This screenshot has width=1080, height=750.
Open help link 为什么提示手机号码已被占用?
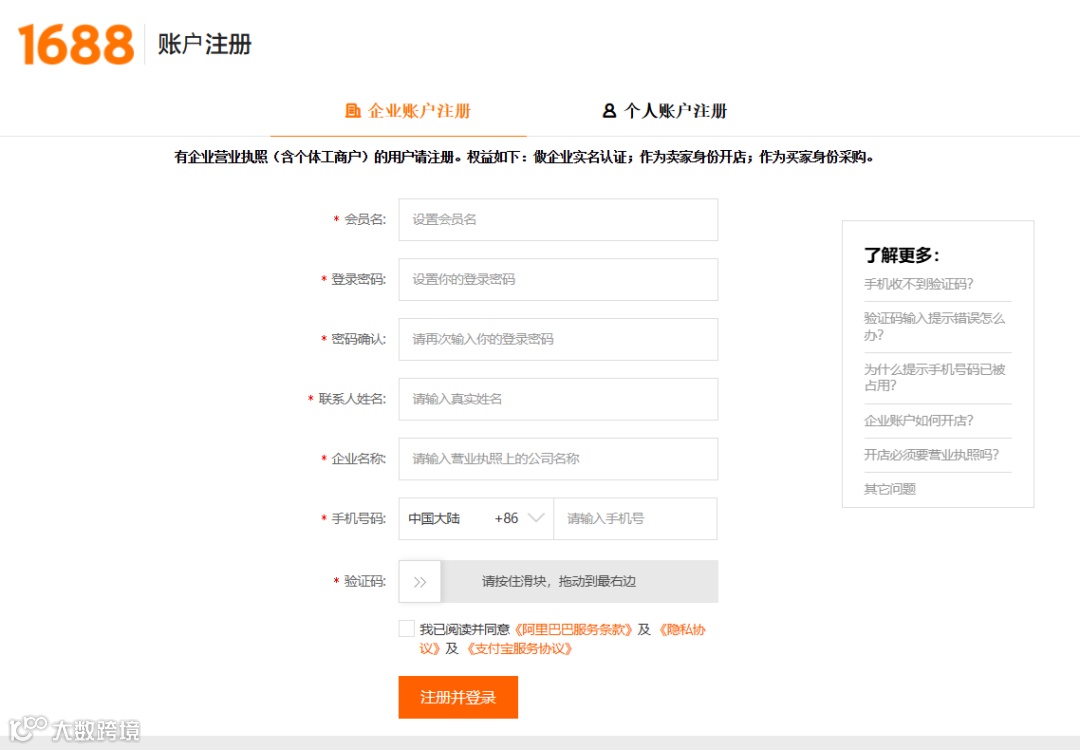coord(935,377)
